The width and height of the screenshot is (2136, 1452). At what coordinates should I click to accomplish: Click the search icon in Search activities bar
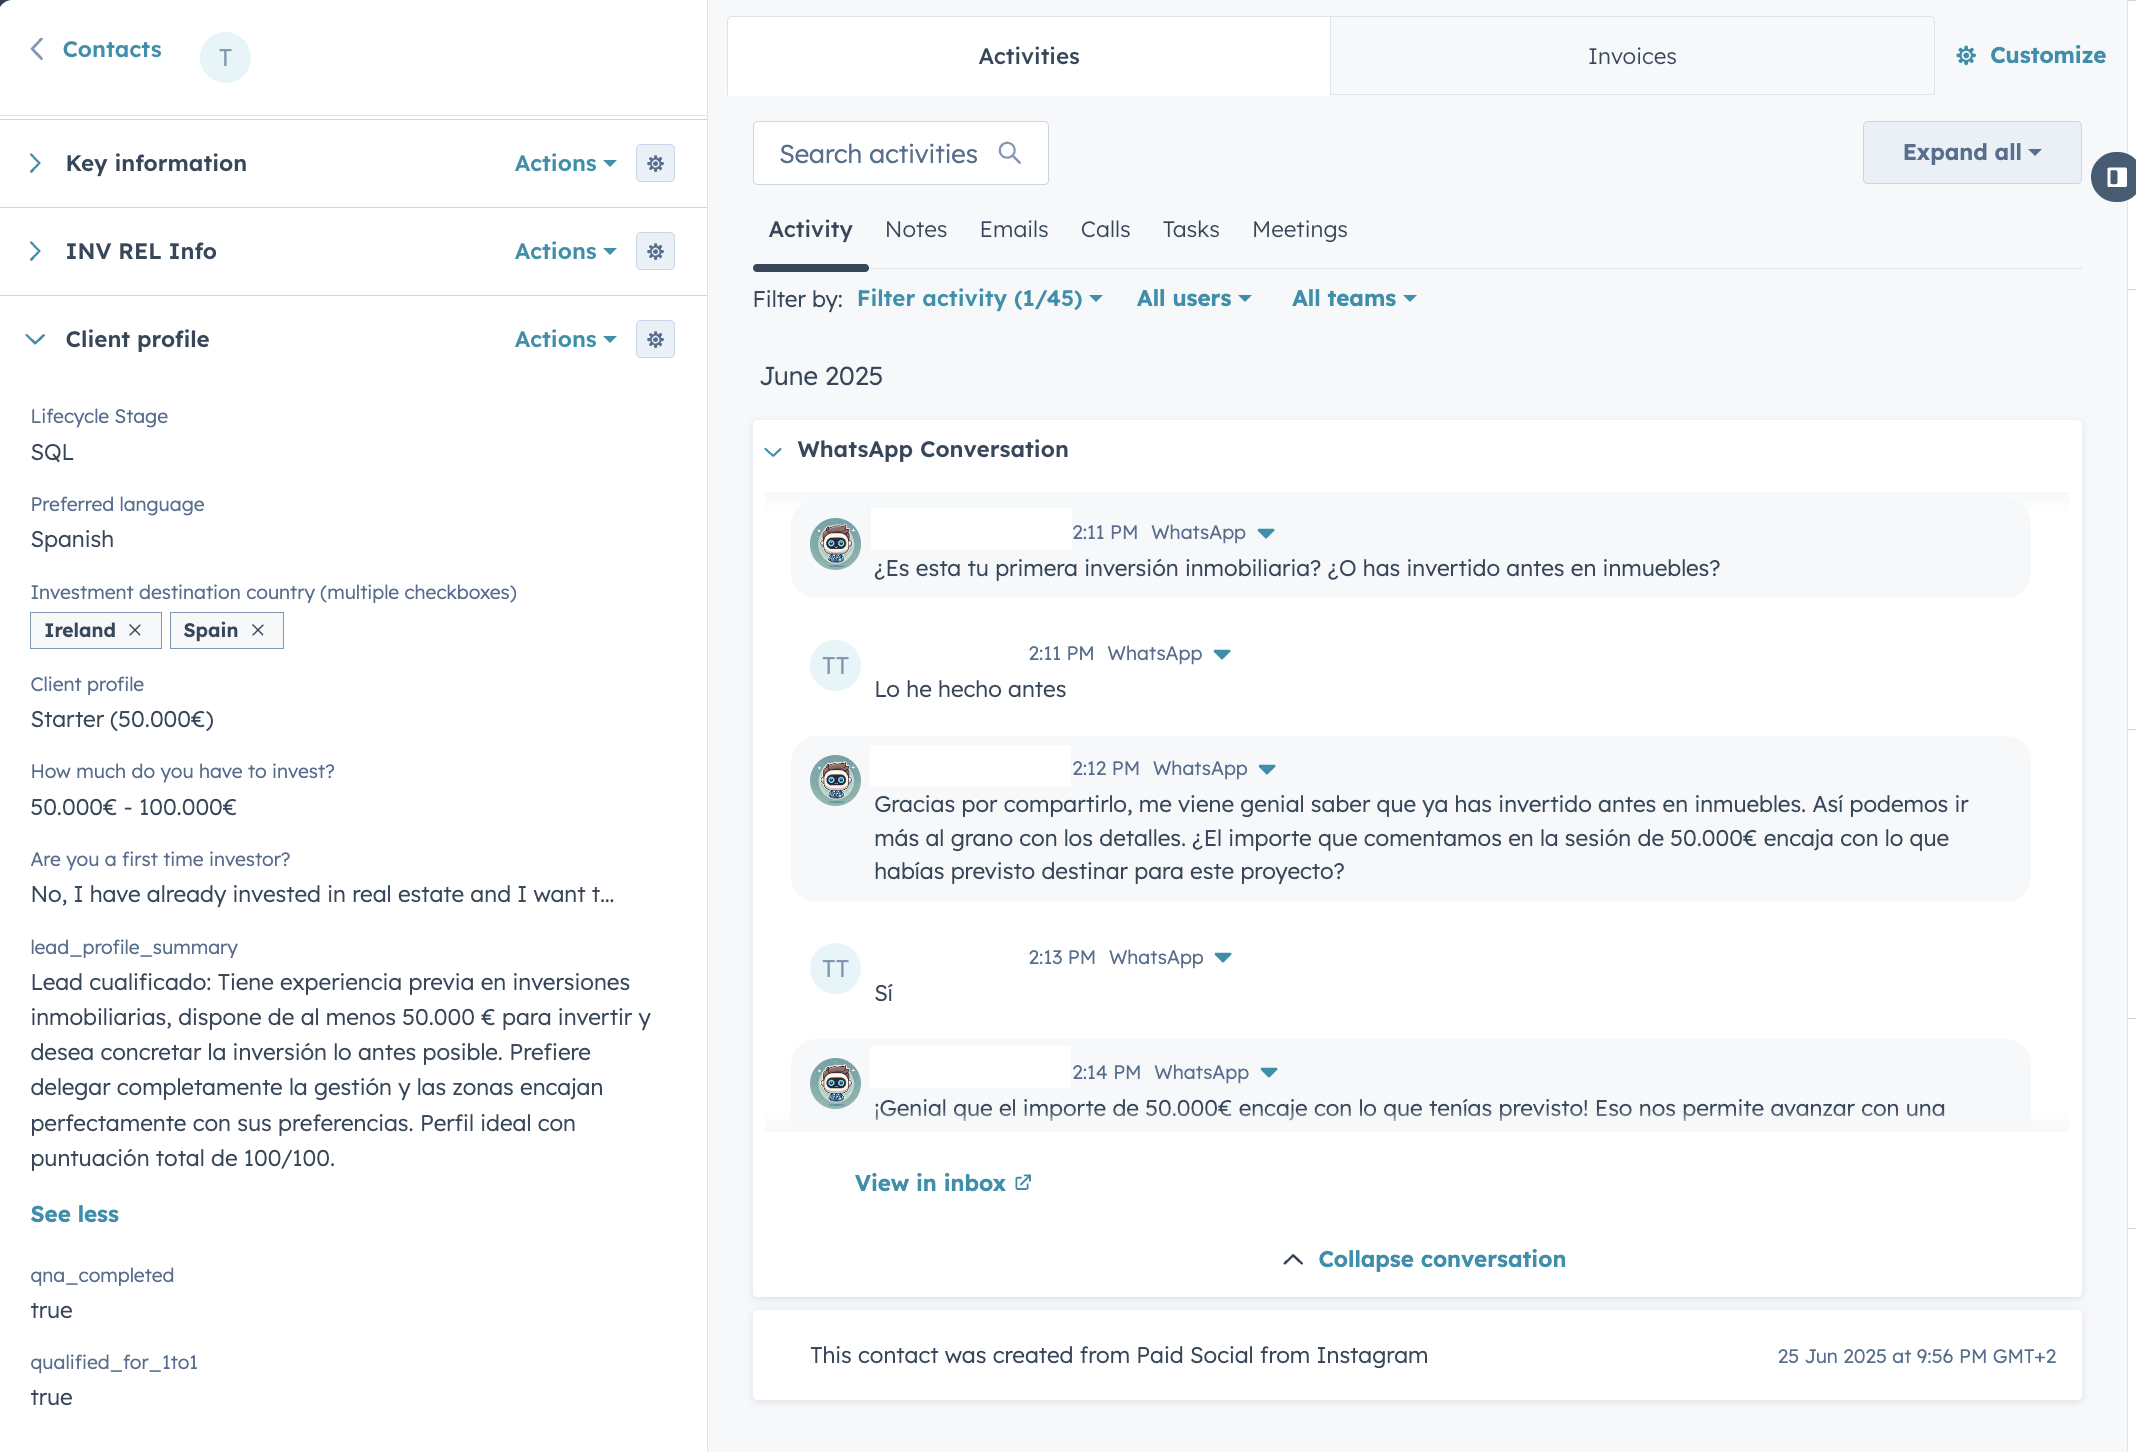point(1011,152)
